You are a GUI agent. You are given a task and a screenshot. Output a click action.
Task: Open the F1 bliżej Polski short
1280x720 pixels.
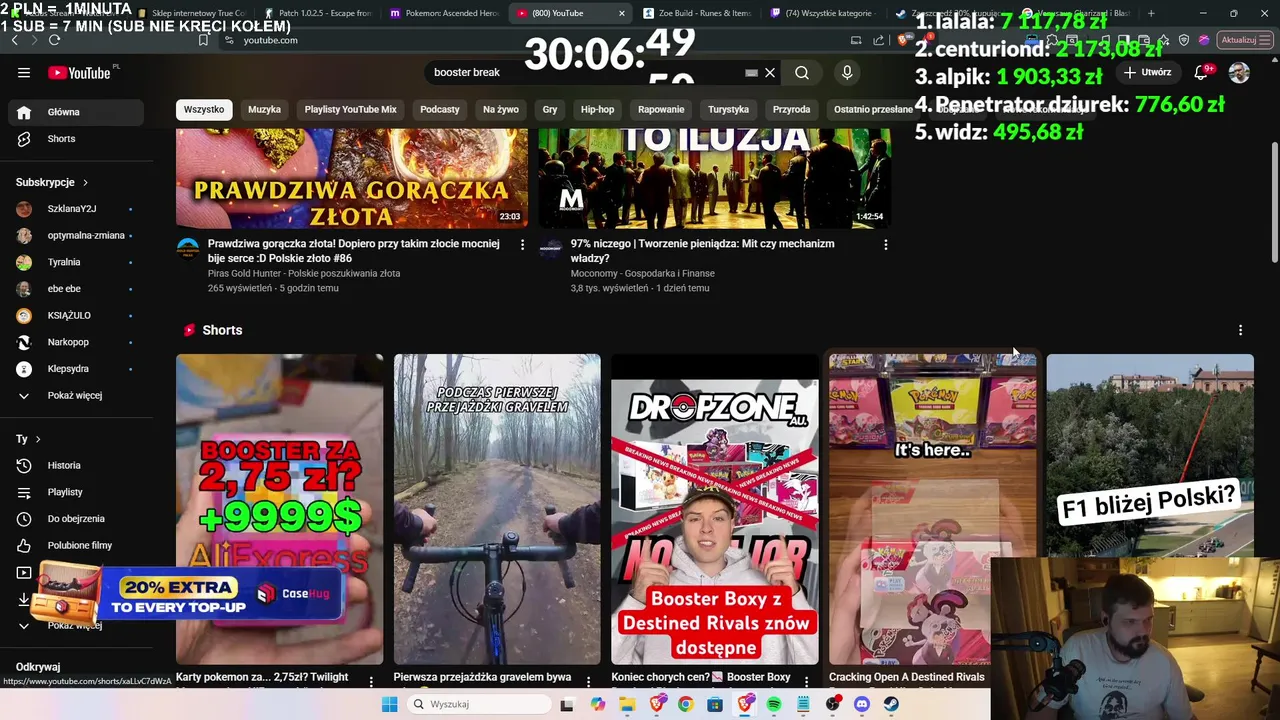1150,455
